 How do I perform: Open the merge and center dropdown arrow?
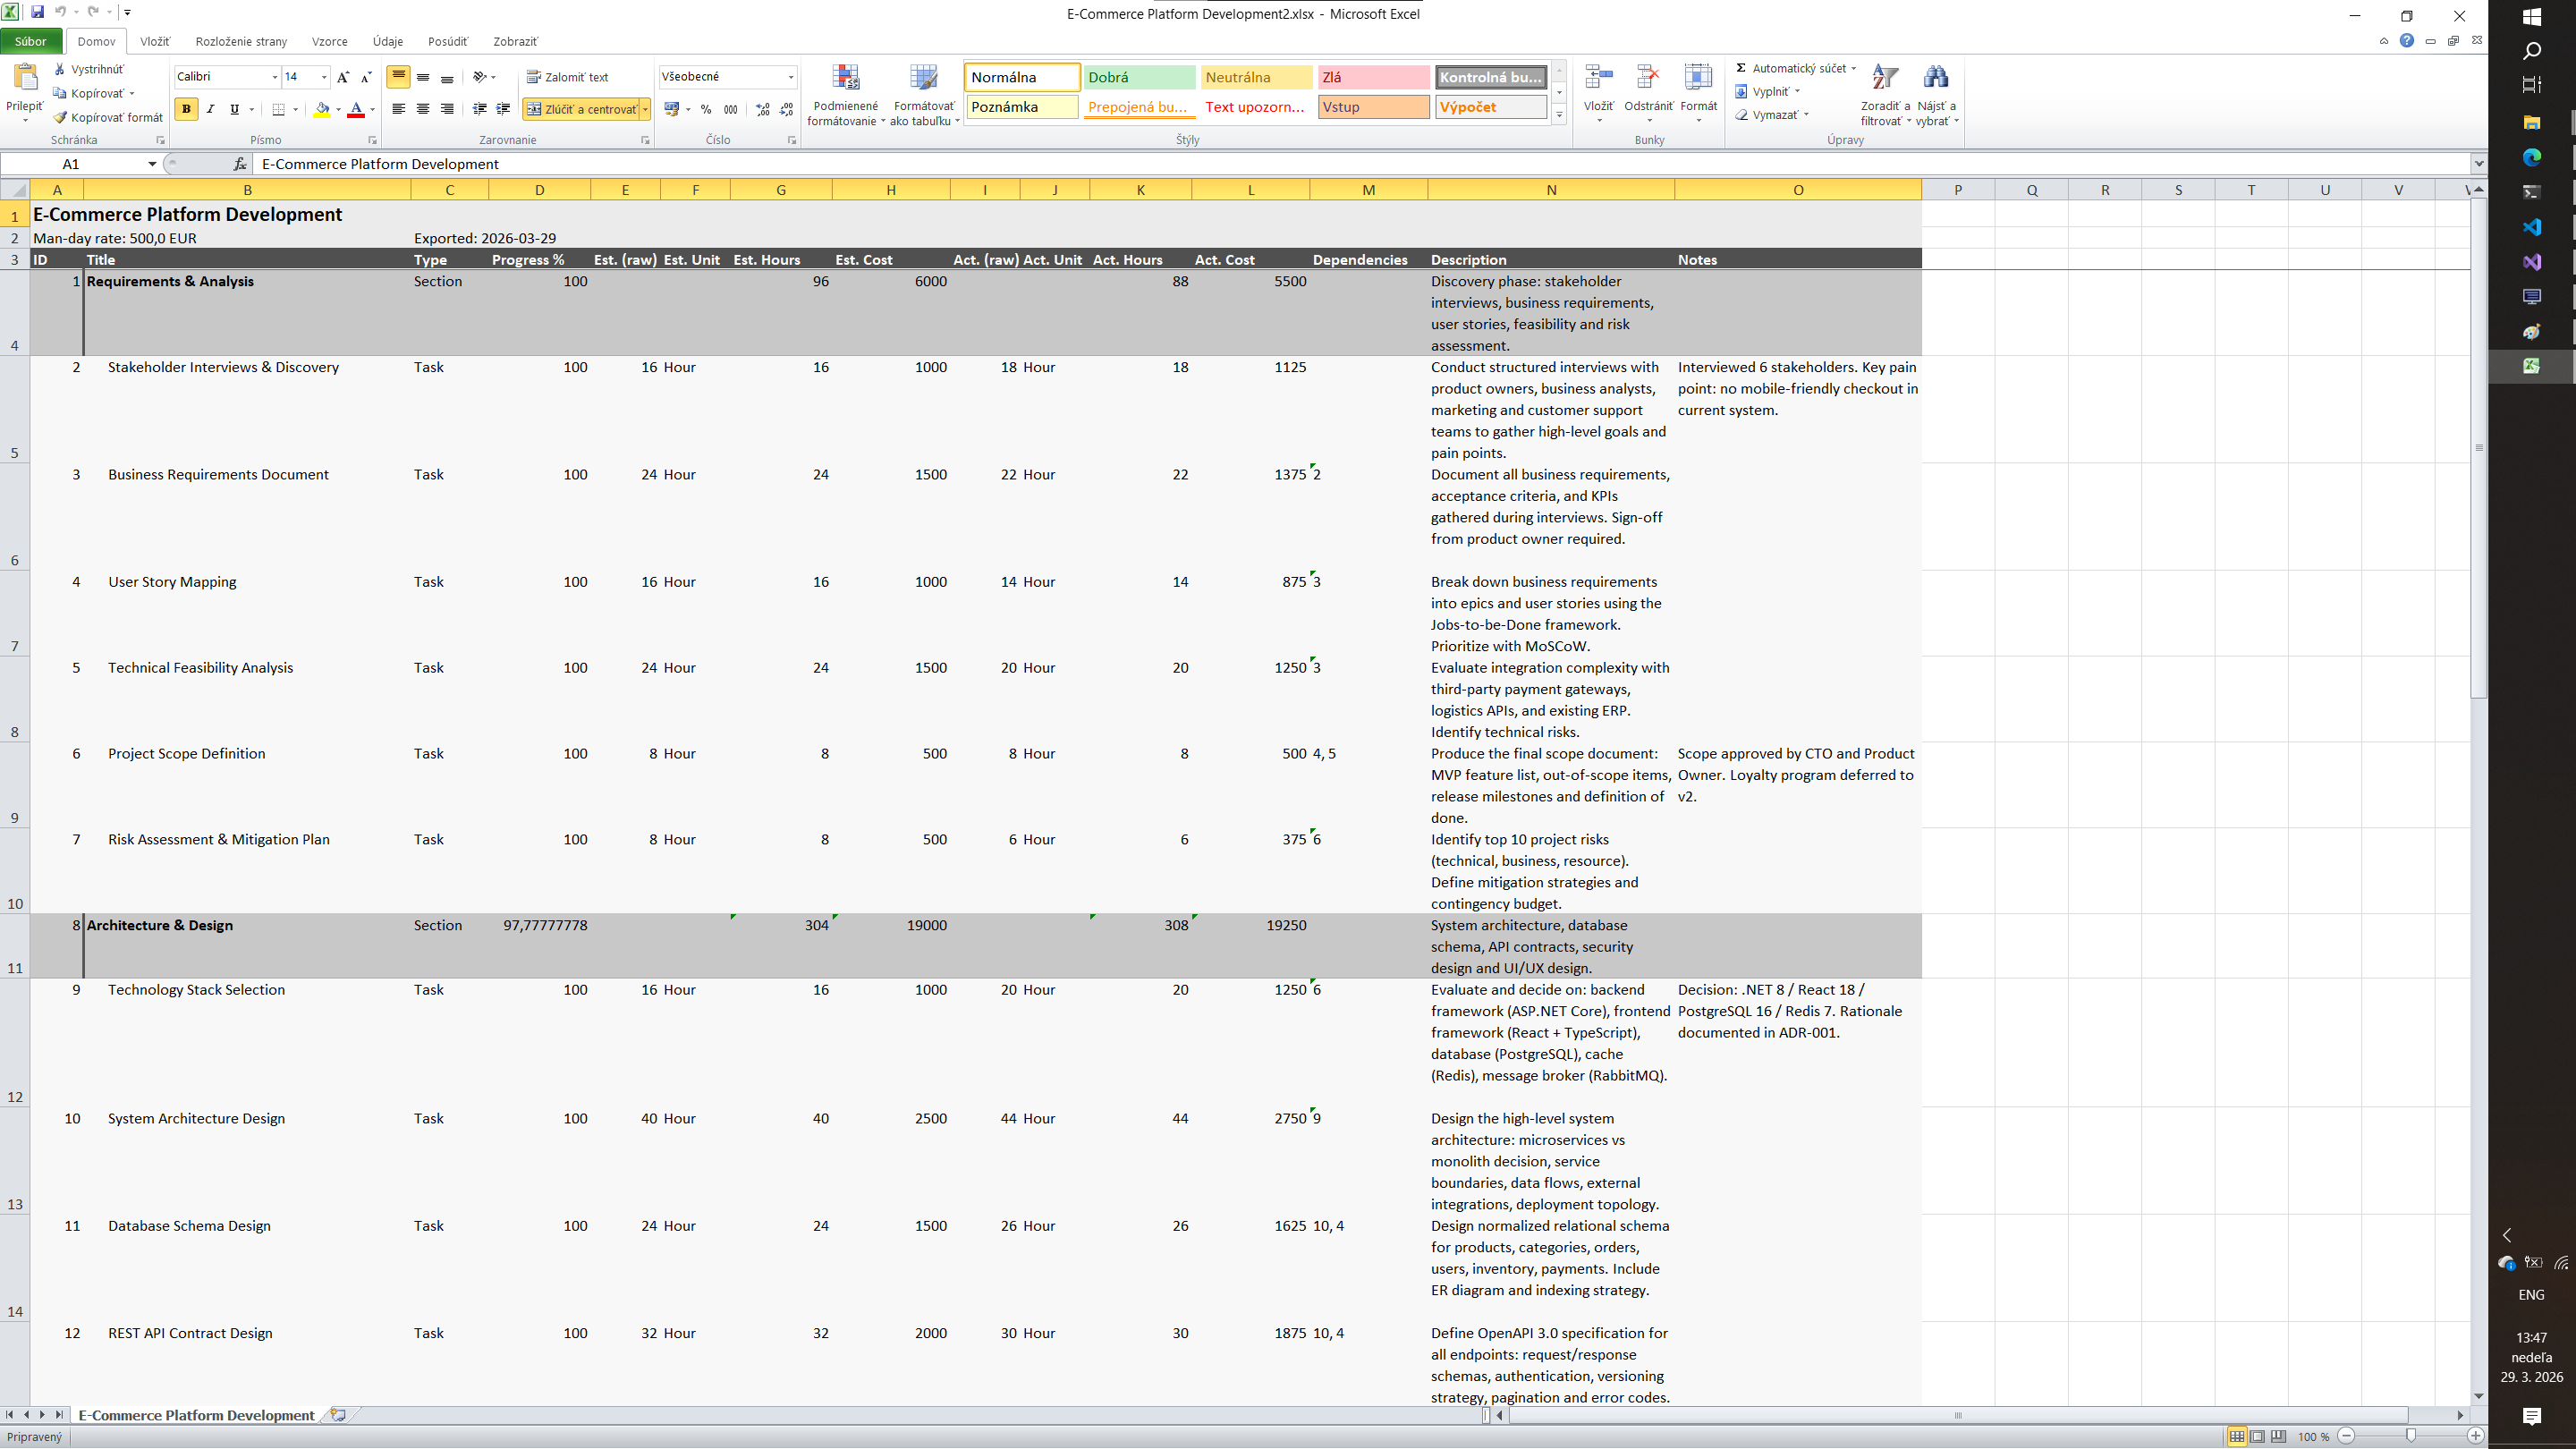tap(646, 109)
